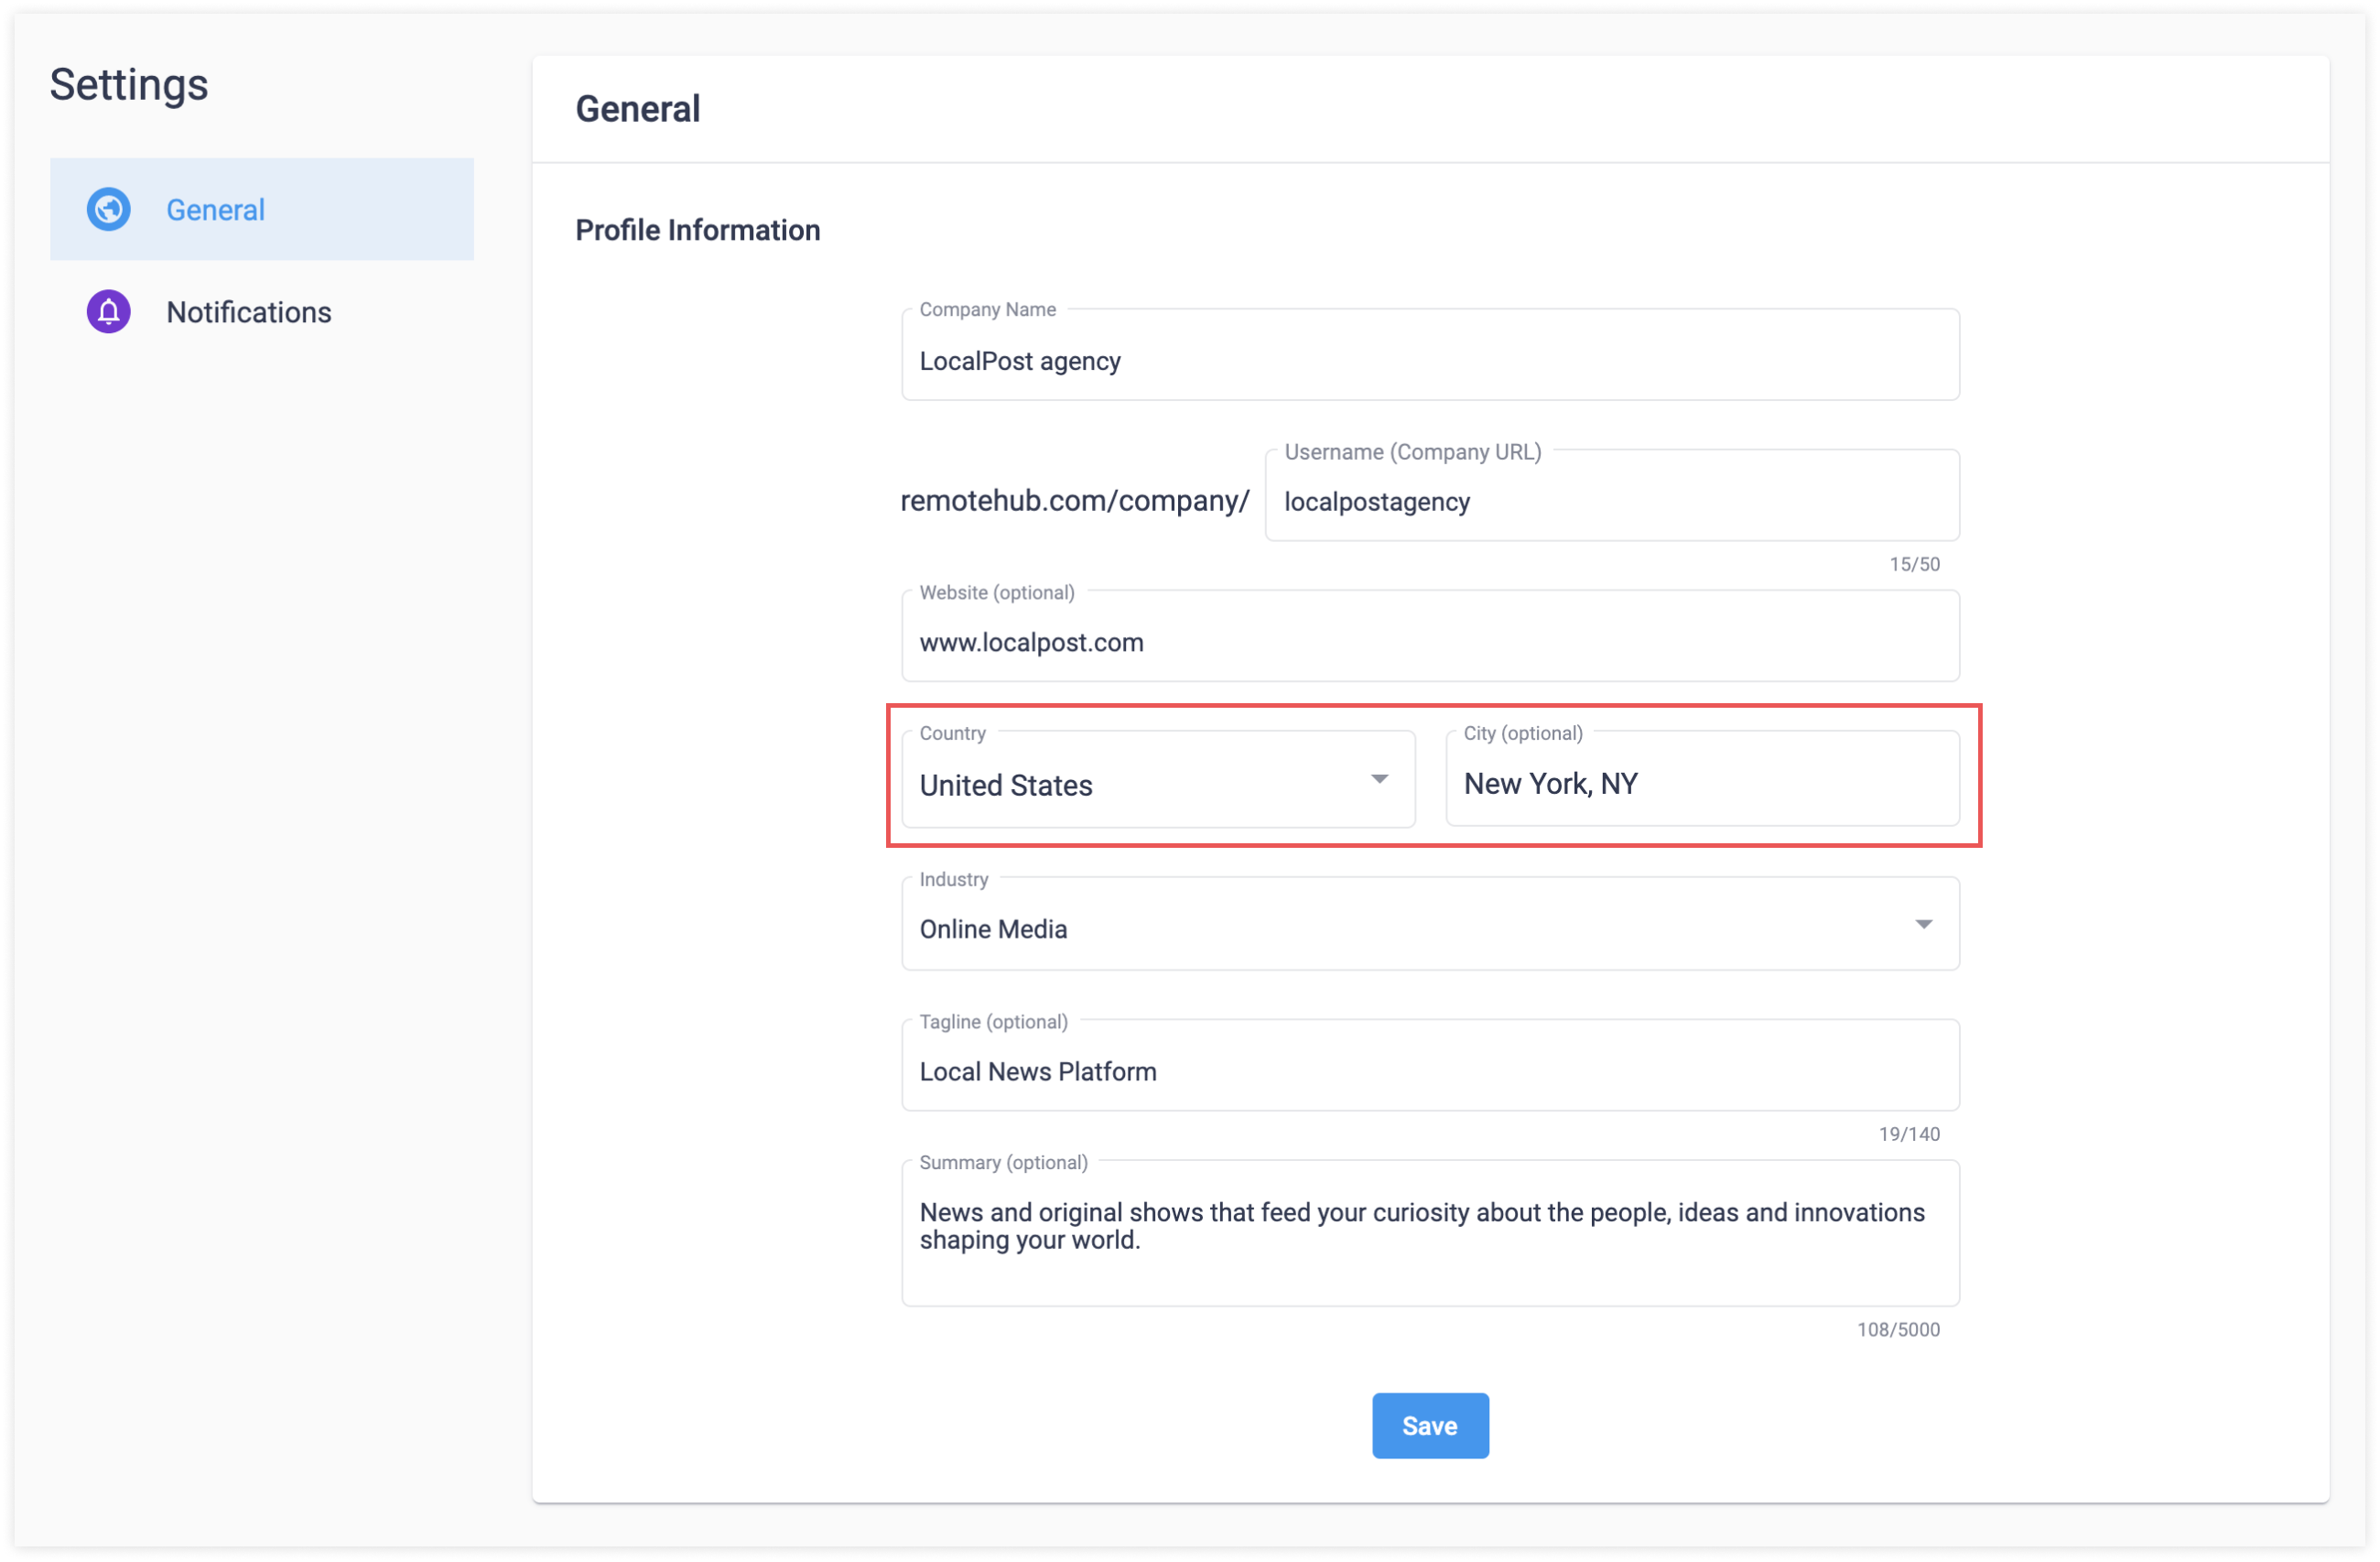Click the '108/5000' summary counter

tap(1898, 1330)
